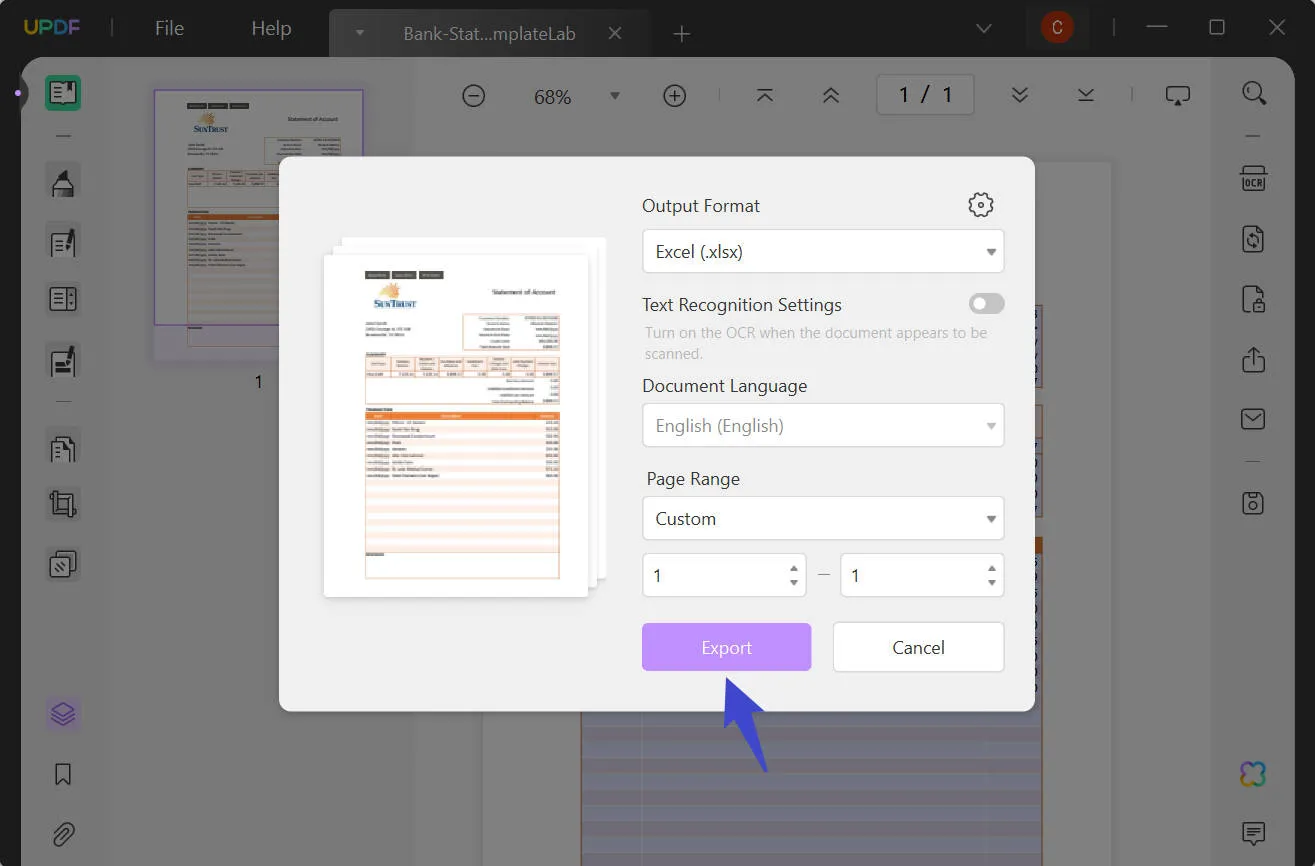Open the Layers panel icon
The height and width of the screenshot is (866, 1315).
(x=63, y=714)
